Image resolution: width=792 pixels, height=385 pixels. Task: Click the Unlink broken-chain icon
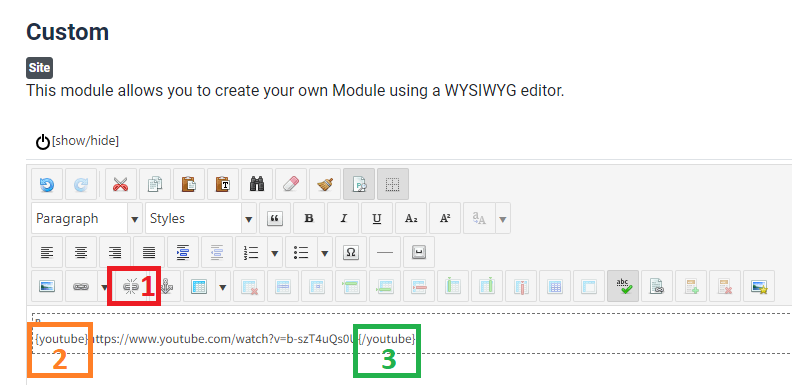(x=131, y=286)
